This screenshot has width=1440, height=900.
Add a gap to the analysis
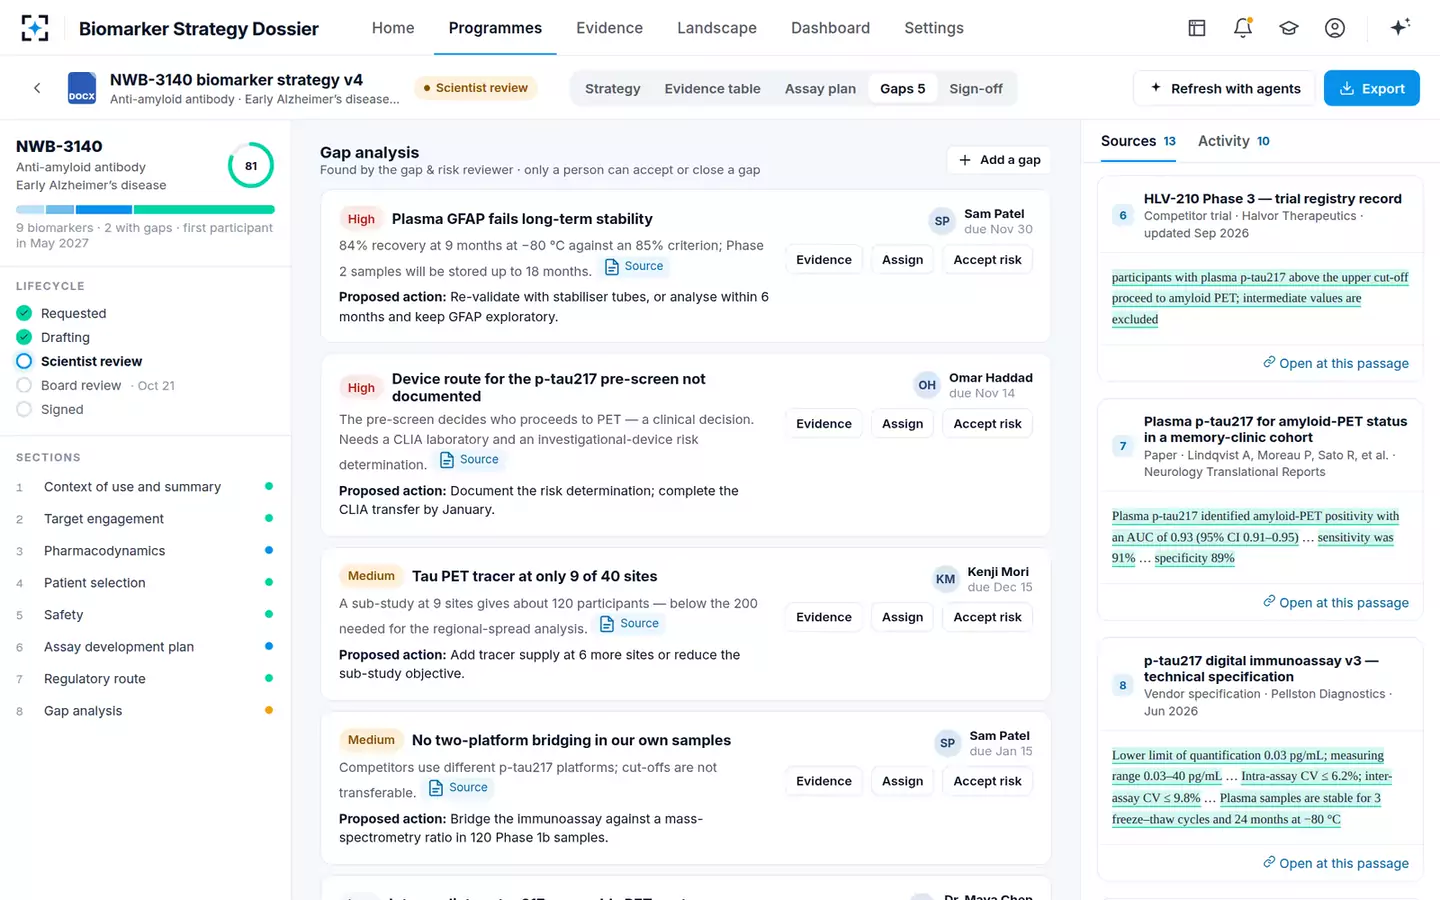click(x=999, y=160)
